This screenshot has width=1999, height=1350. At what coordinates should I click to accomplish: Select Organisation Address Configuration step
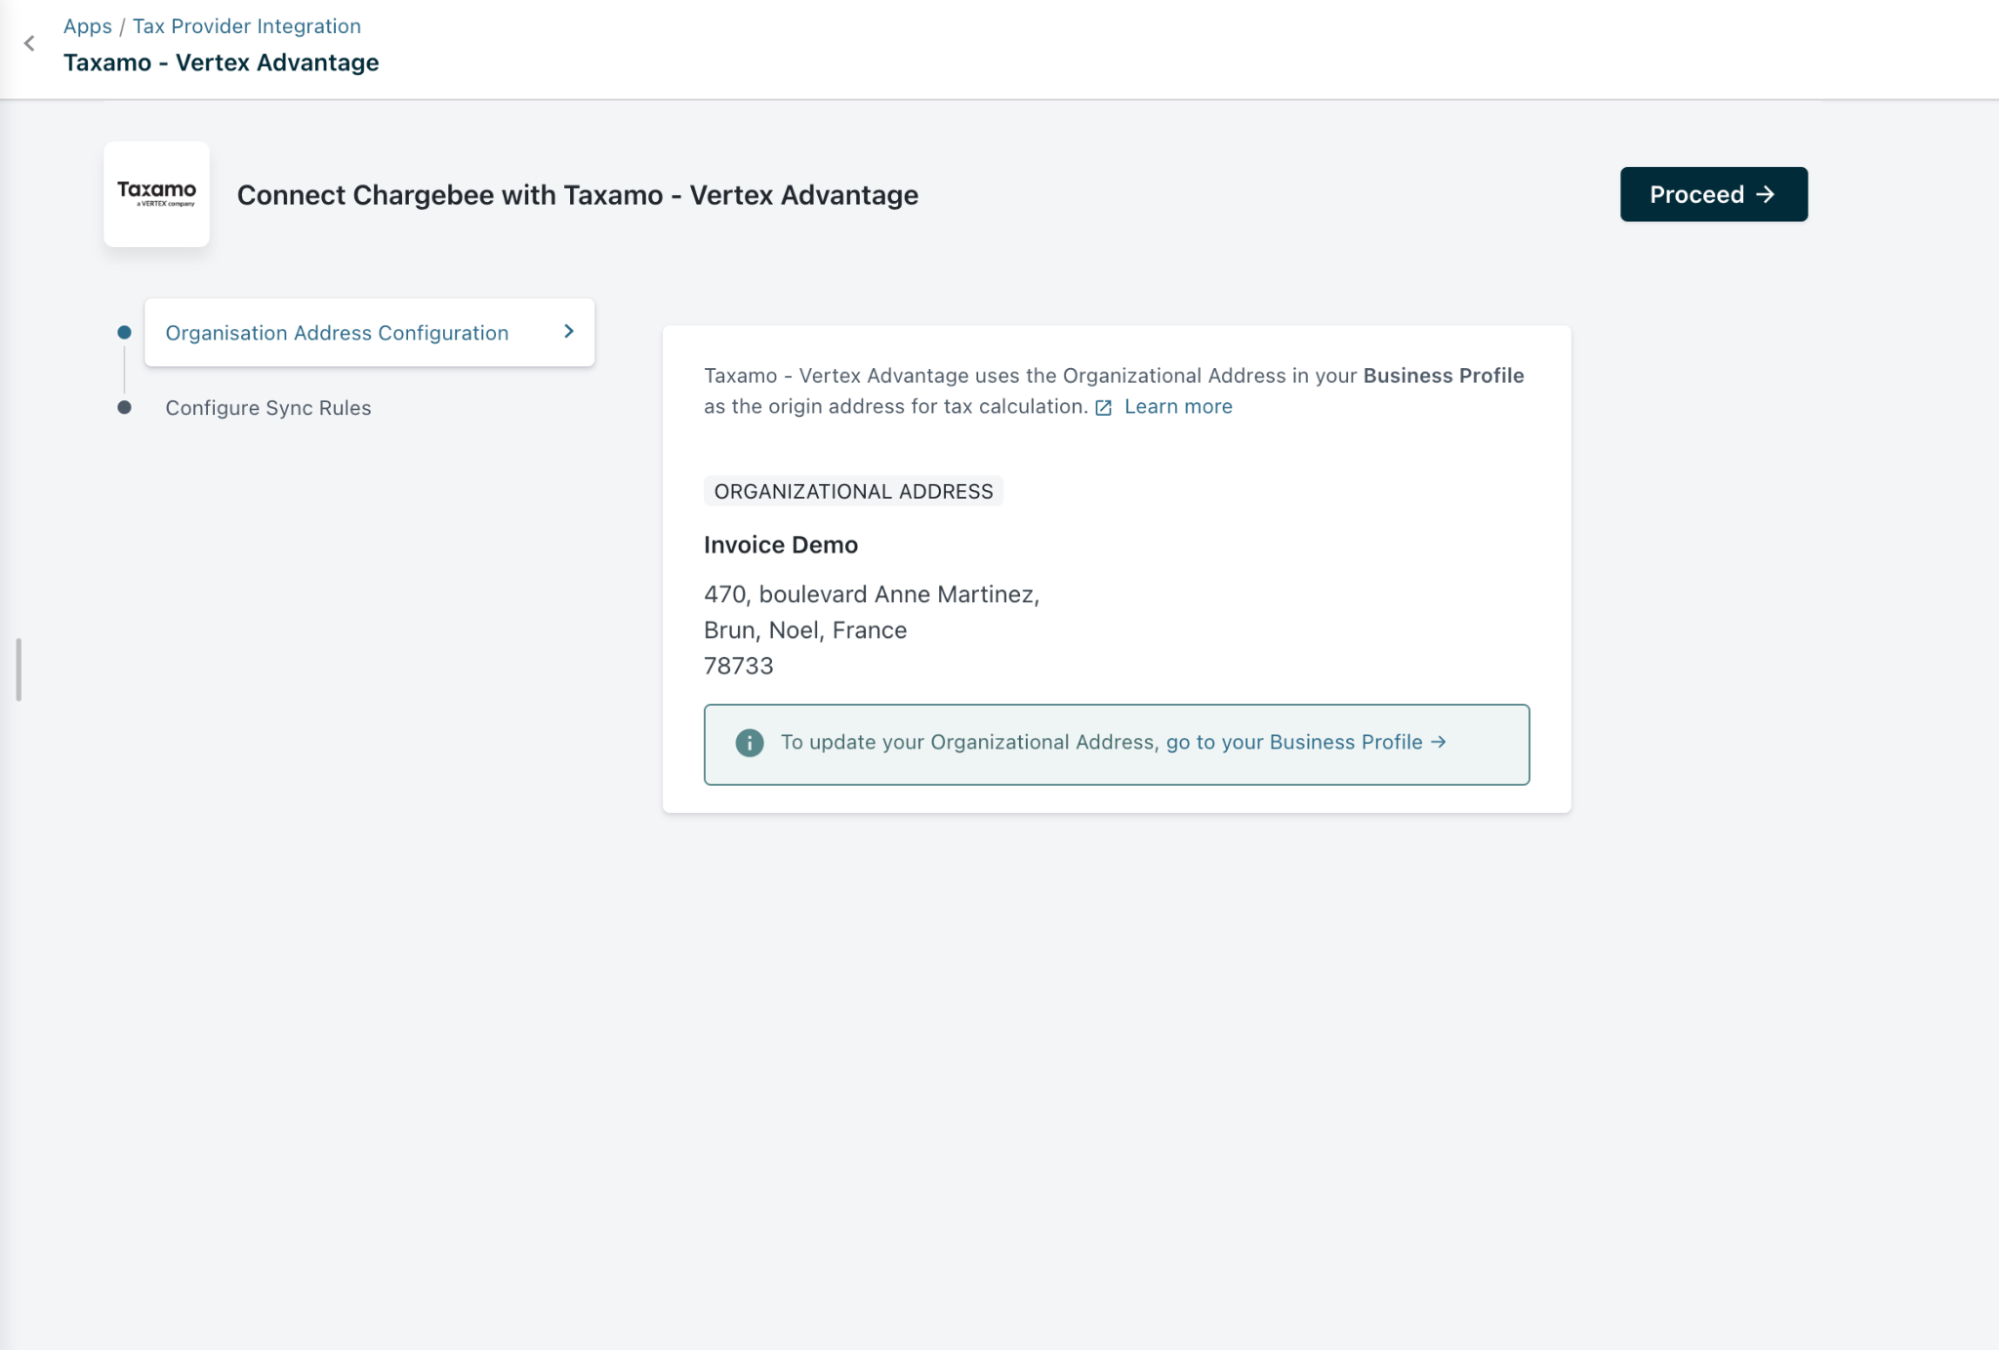(336, 333)
